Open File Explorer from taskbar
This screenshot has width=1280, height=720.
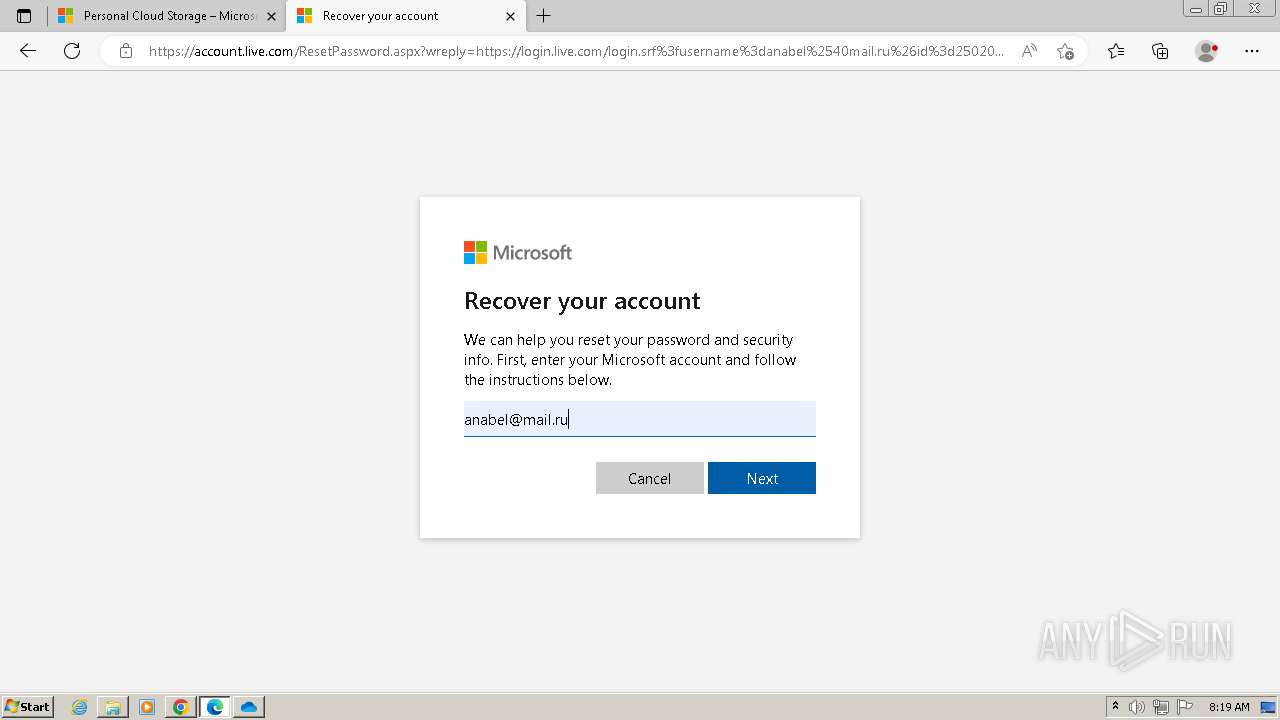coord(113,707)
